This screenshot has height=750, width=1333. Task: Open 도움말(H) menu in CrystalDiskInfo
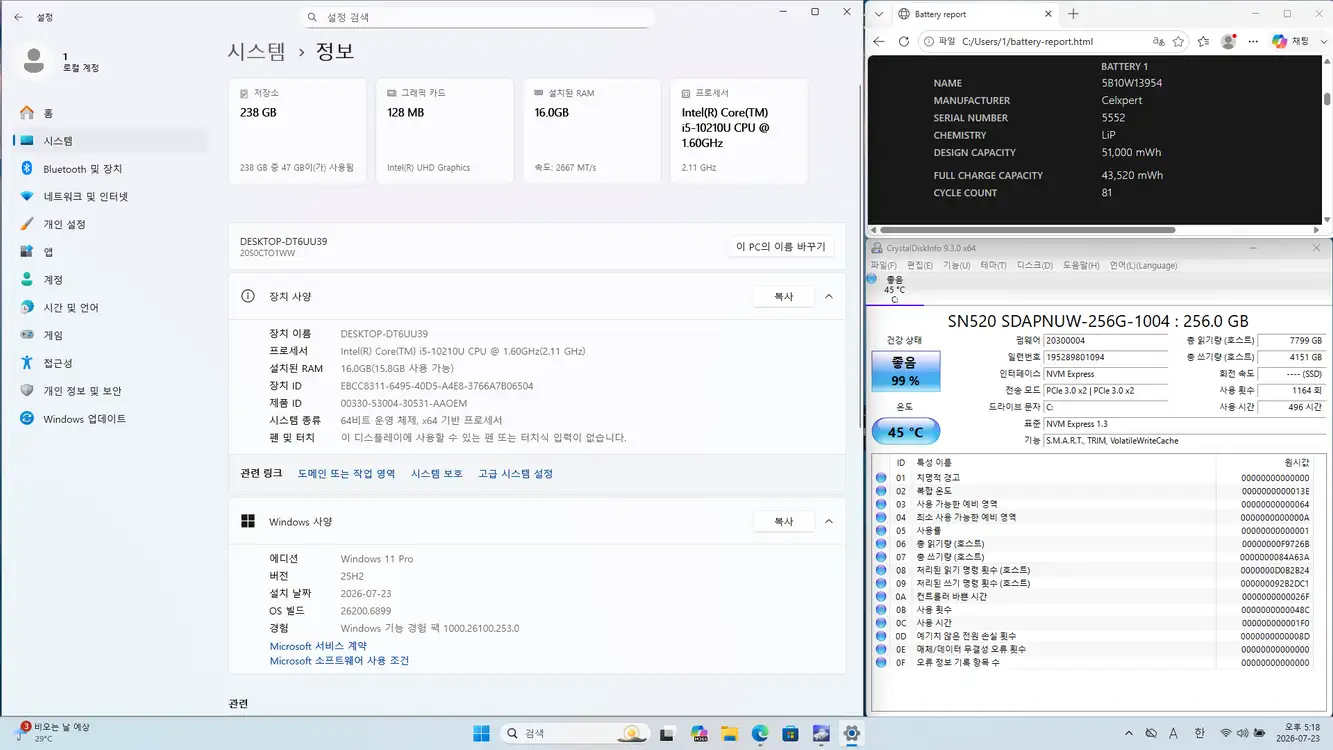[x=1081, y=265]
